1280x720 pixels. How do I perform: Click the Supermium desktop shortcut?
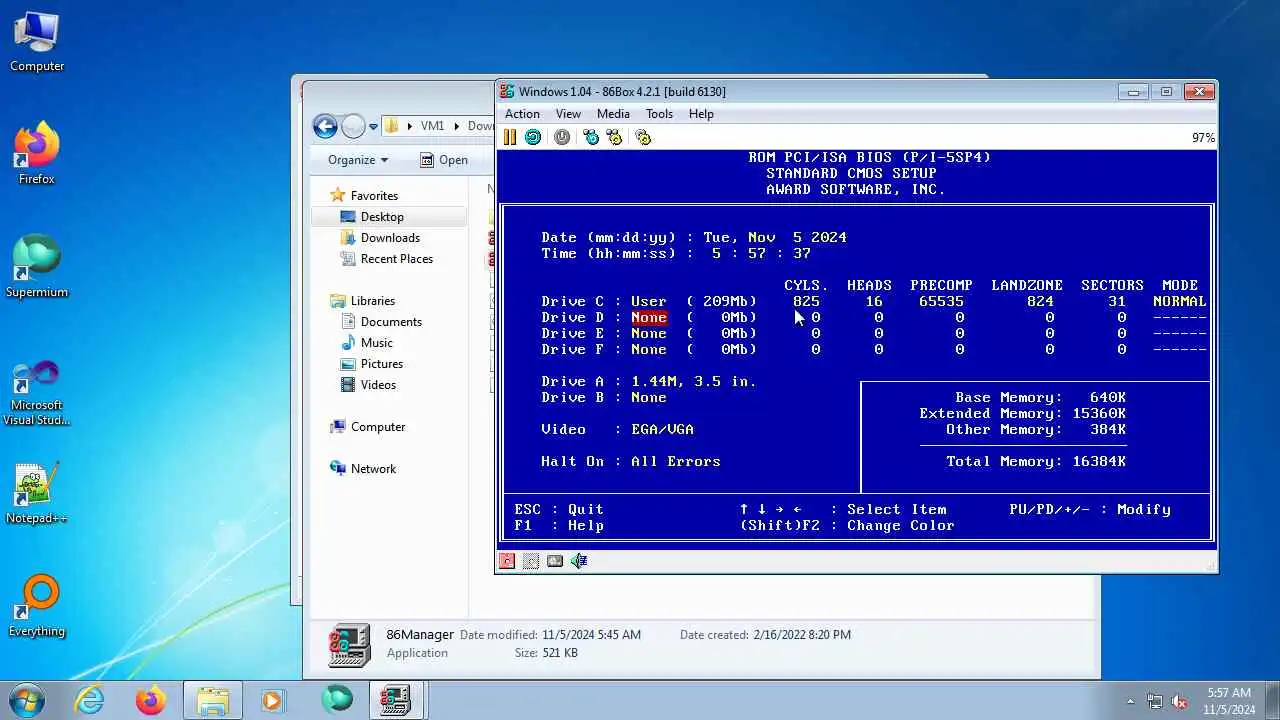37,268
